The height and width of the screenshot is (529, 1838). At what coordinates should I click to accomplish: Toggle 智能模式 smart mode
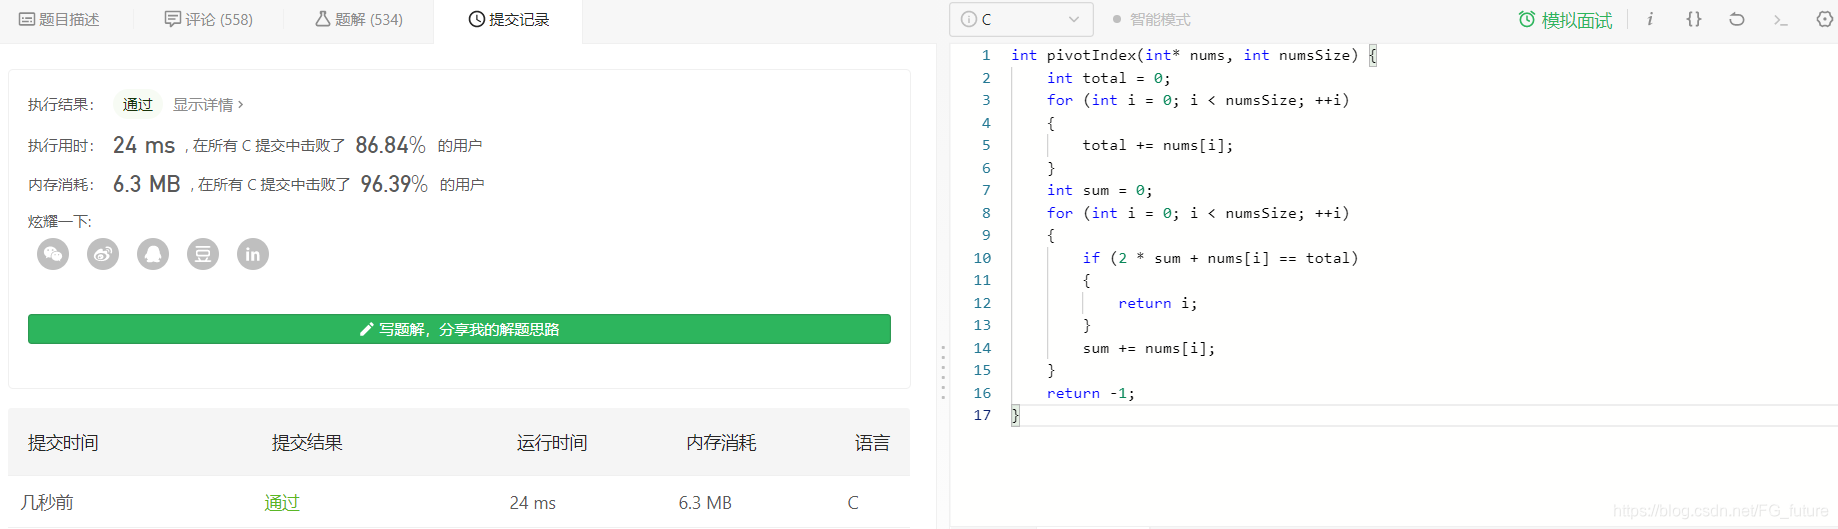coord(1151,19)
